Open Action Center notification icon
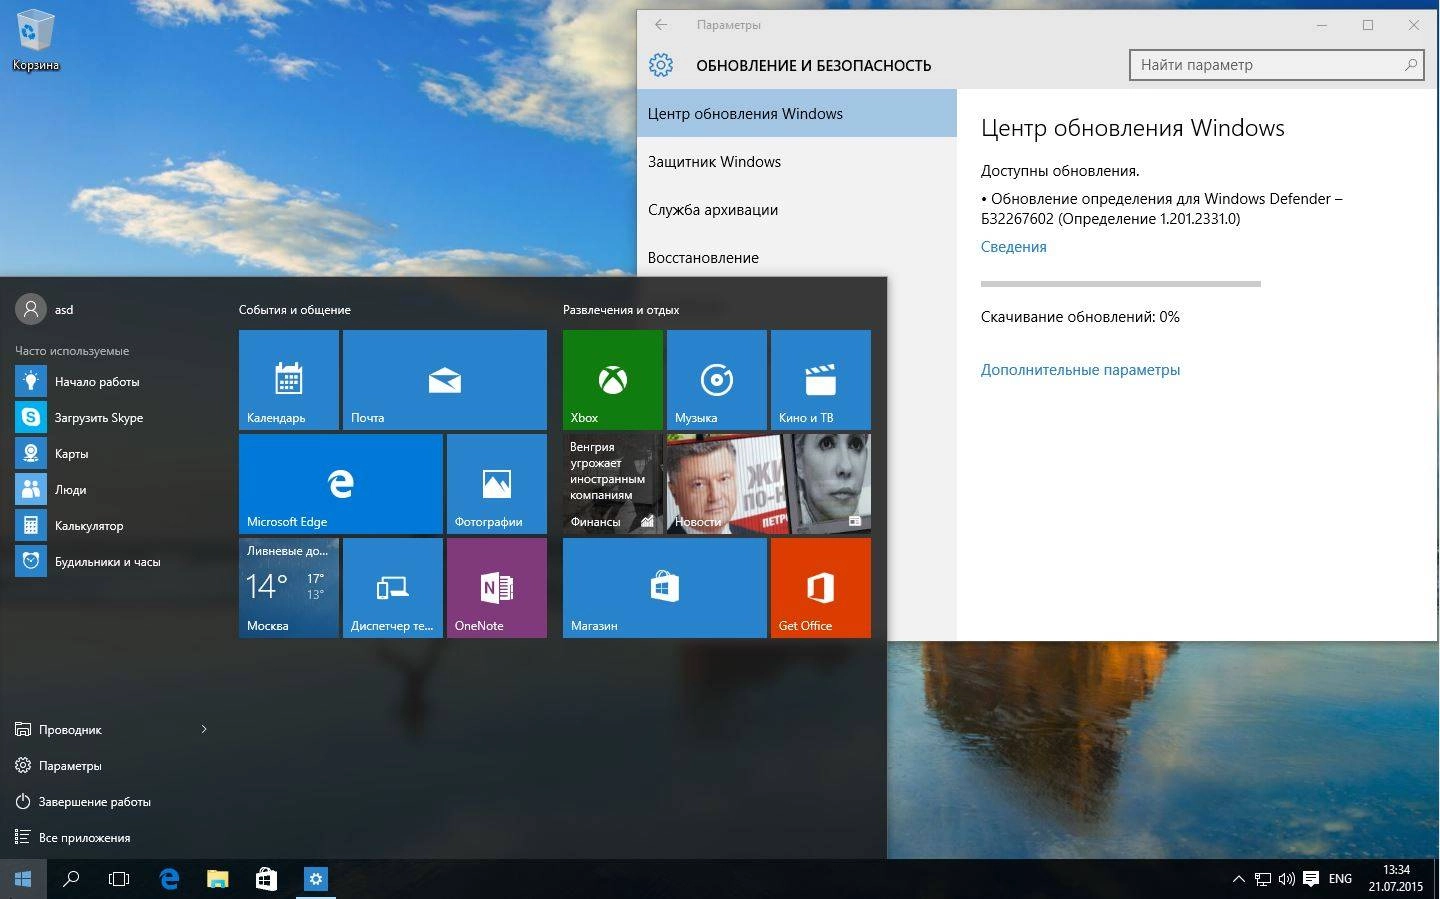 click(1311, 880)
